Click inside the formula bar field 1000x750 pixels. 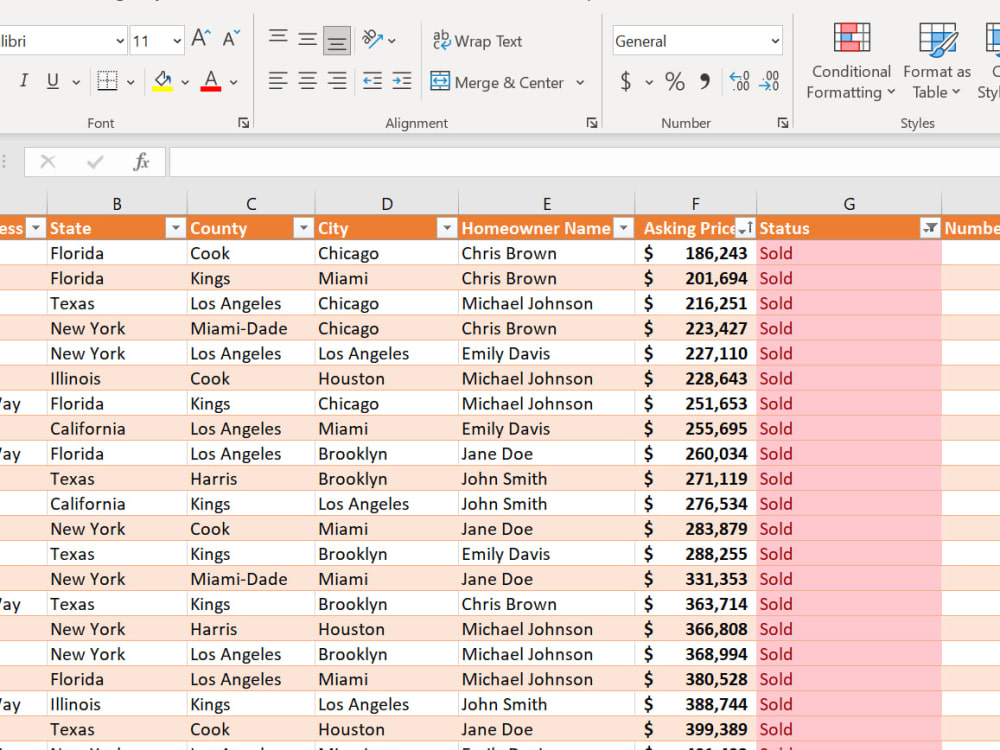584,162
